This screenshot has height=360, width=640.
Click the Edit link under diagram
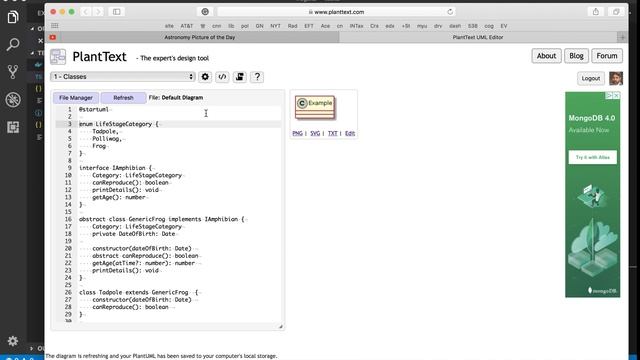tap(350, 133)
